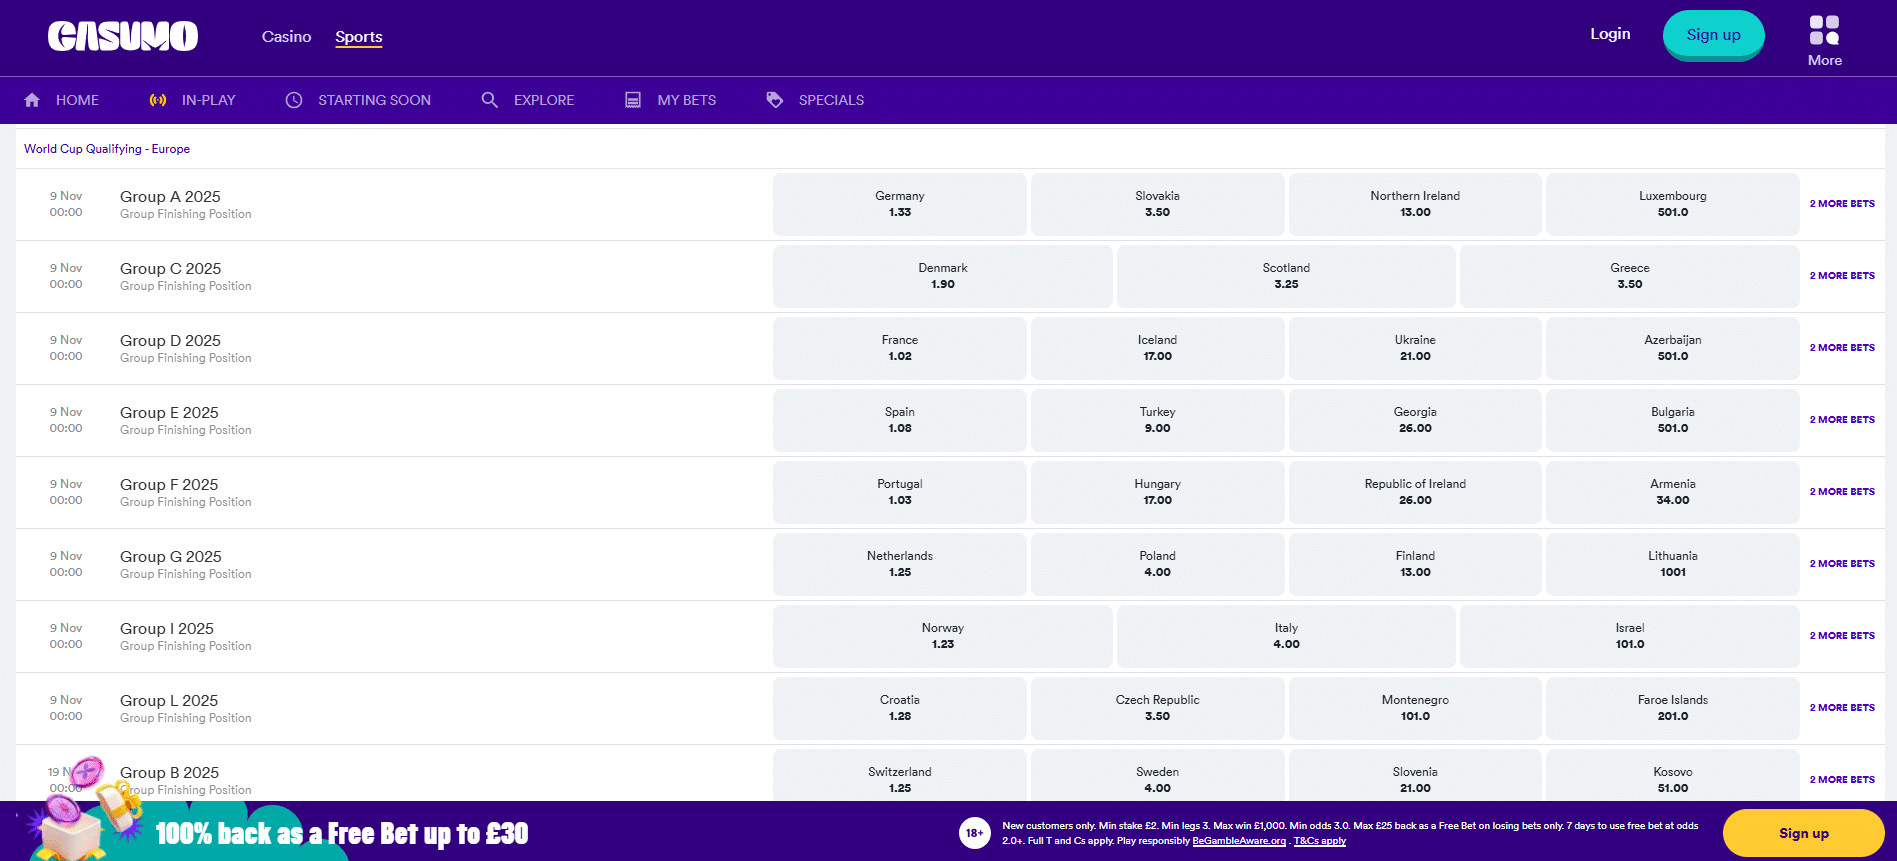The height and width of the screenshot is (861, 1897).
Task: Select Lithuania at 1001 odds
Action: click(1673, 564)
